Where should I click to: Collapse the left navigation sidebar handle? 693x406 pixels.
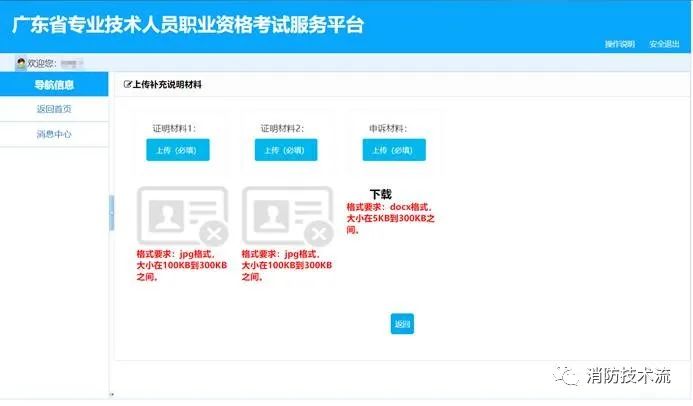111,212
